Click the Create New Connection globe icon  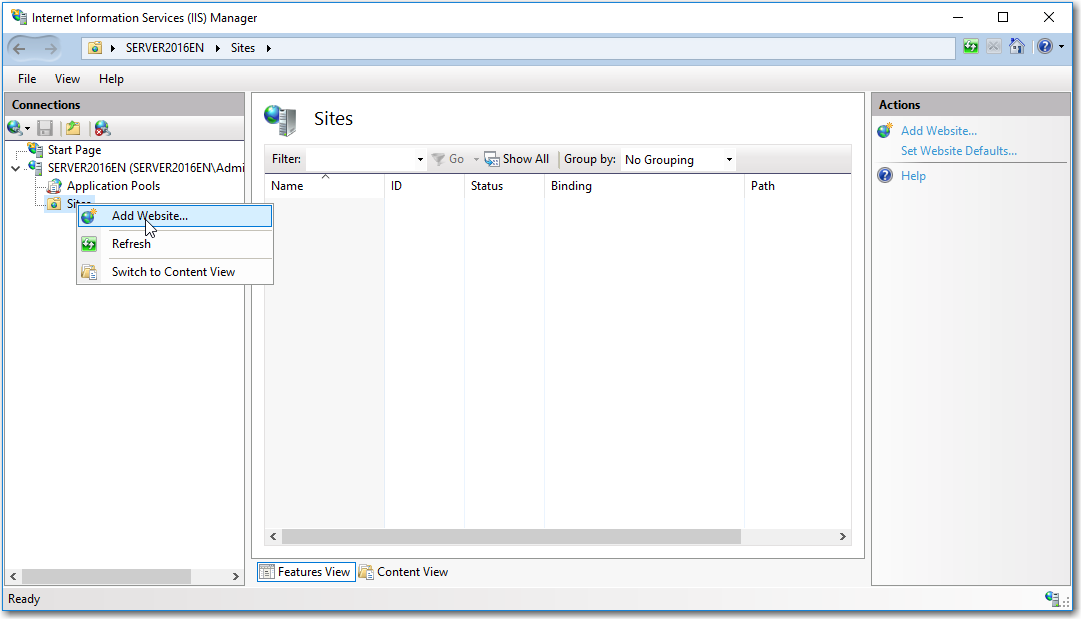(14, 128)
